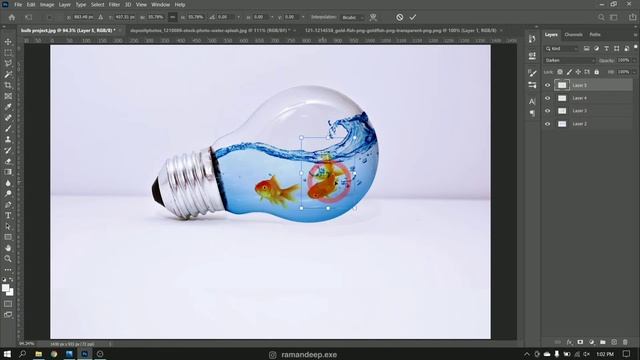Toggle lock transparent pixels
The image size is (640, 360).
pos(560,72)
